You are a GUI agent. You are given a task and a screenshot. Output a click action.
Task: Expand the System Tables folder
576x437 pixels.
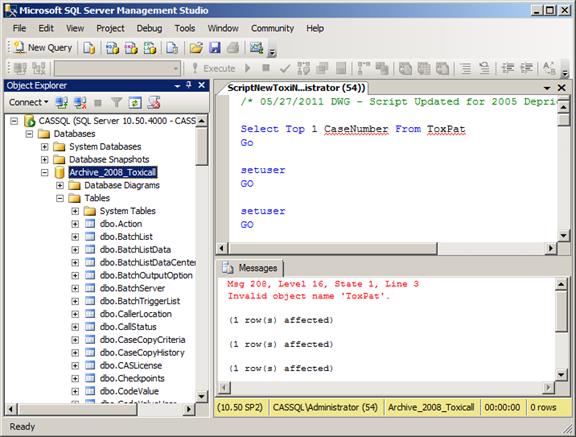[75, 211]
